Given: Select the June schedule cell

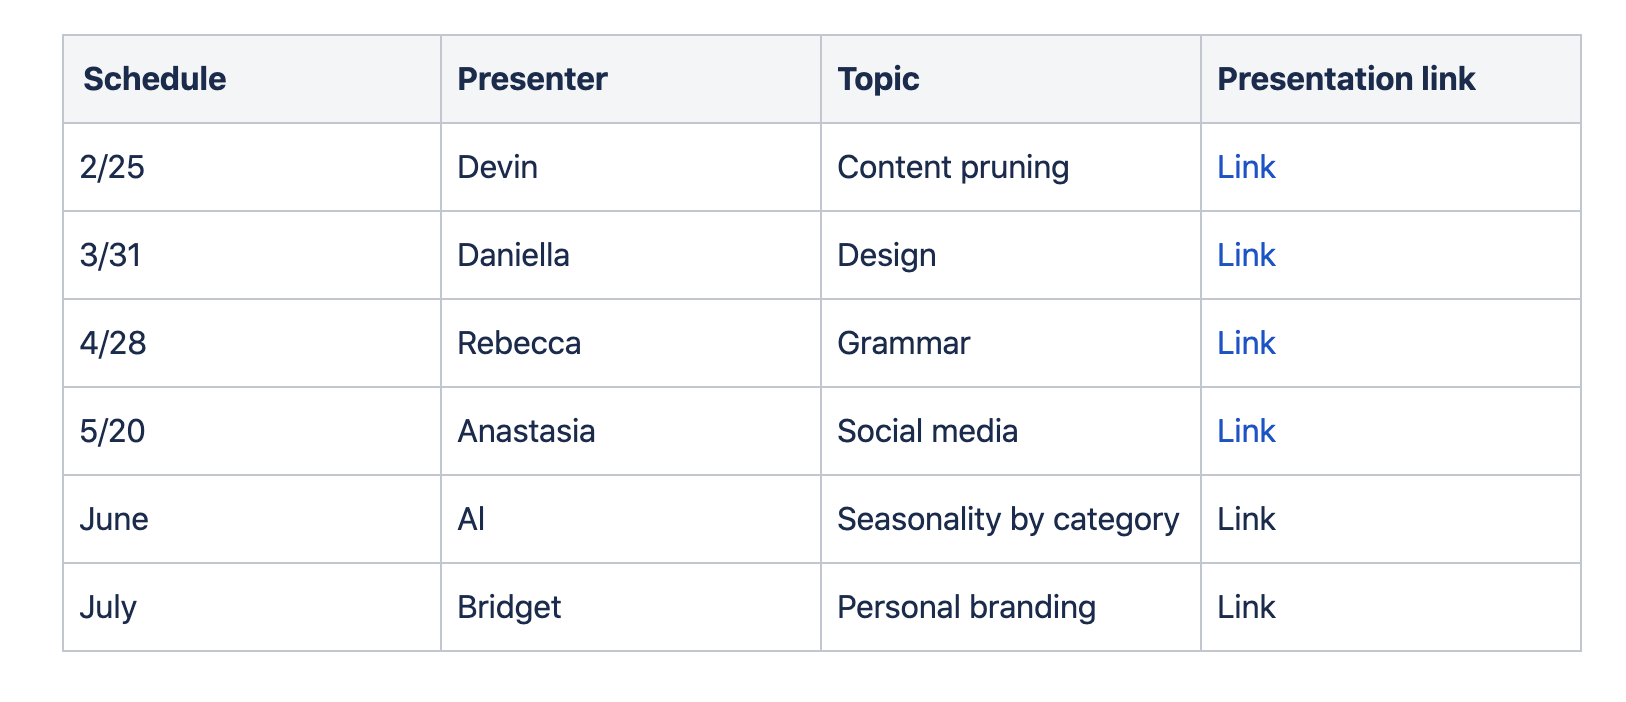Looking at the screenshot, I should pyautogui.click(x=114, y=519).
